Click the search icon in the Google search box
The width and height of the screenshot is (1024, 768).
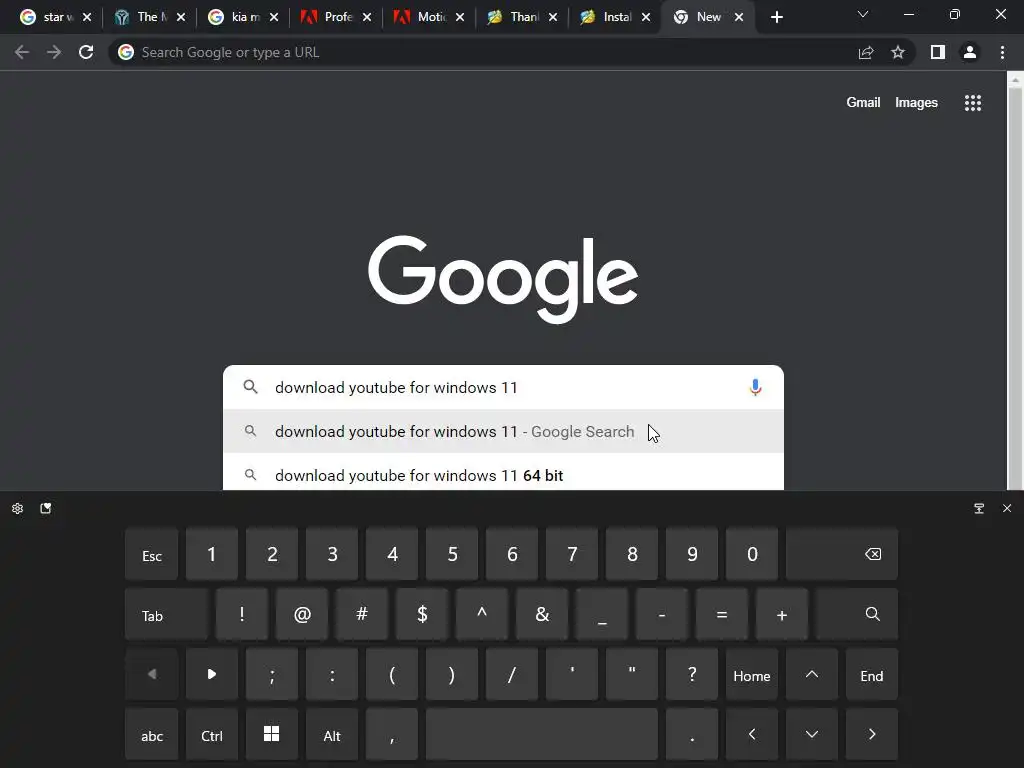tap(250, 387)
